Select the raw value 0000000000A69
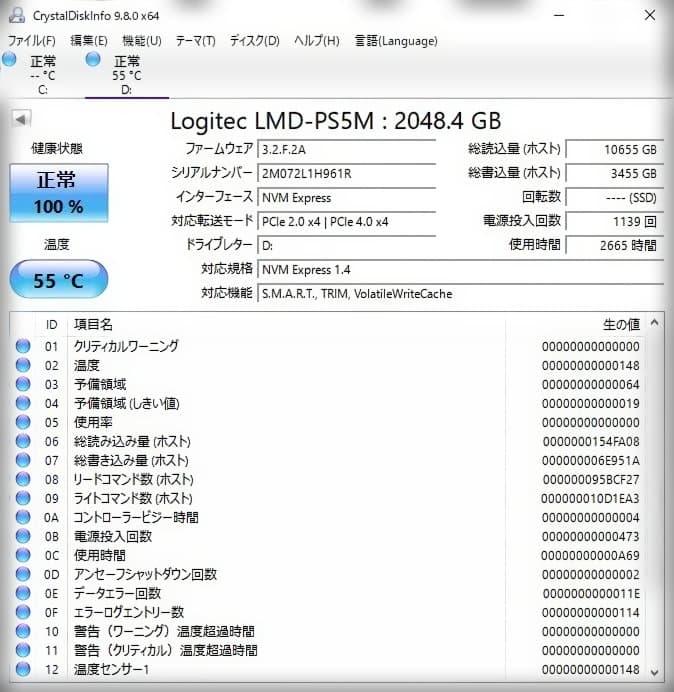Image resolution: width=674 pixels, height=692 pixels. click(x=591, y=555)
